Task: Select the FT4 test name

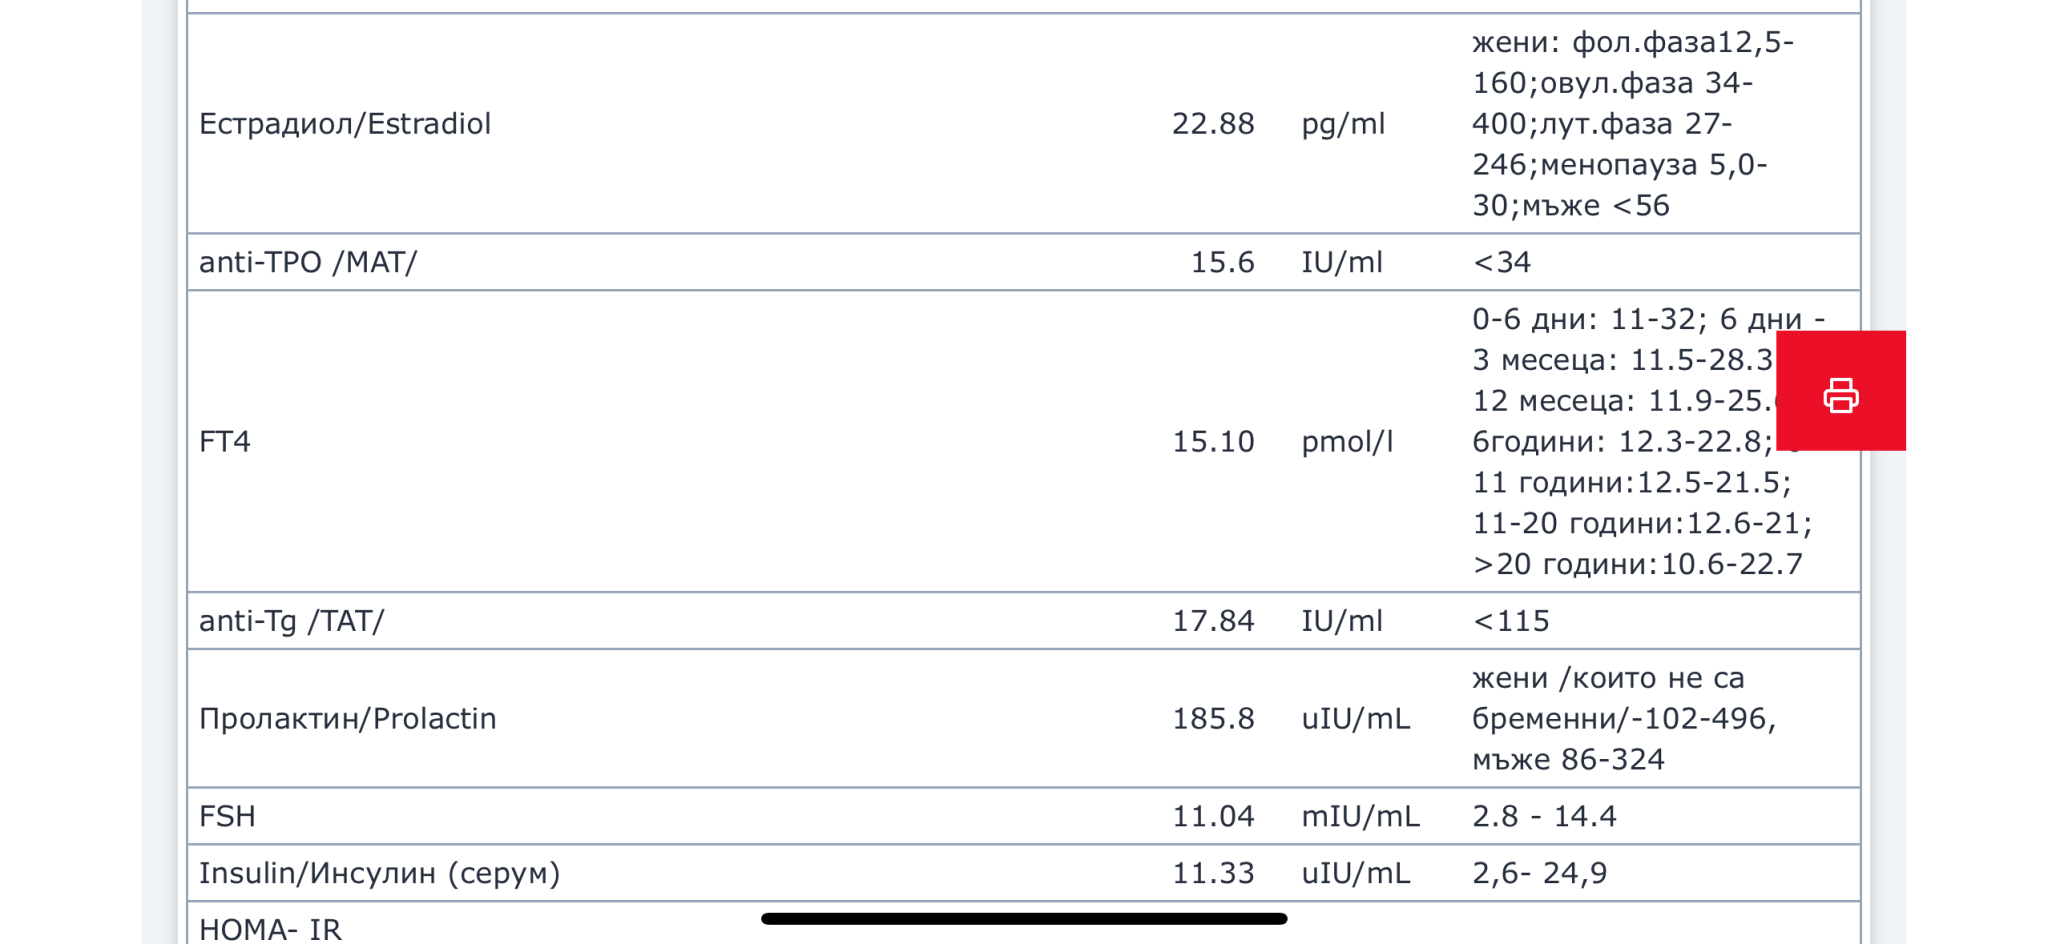Action: tap(225, 441)
